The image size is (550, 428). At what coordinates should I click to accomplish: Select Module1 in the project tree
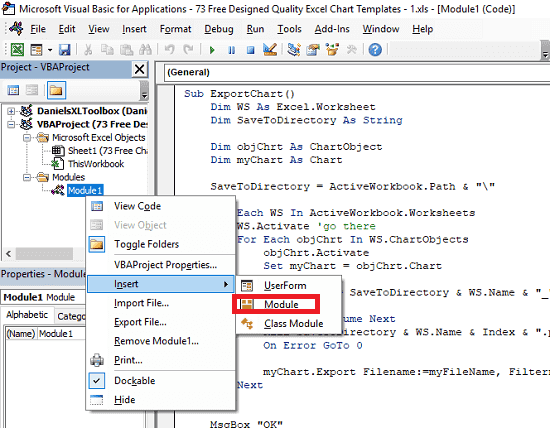pos(85,190)
